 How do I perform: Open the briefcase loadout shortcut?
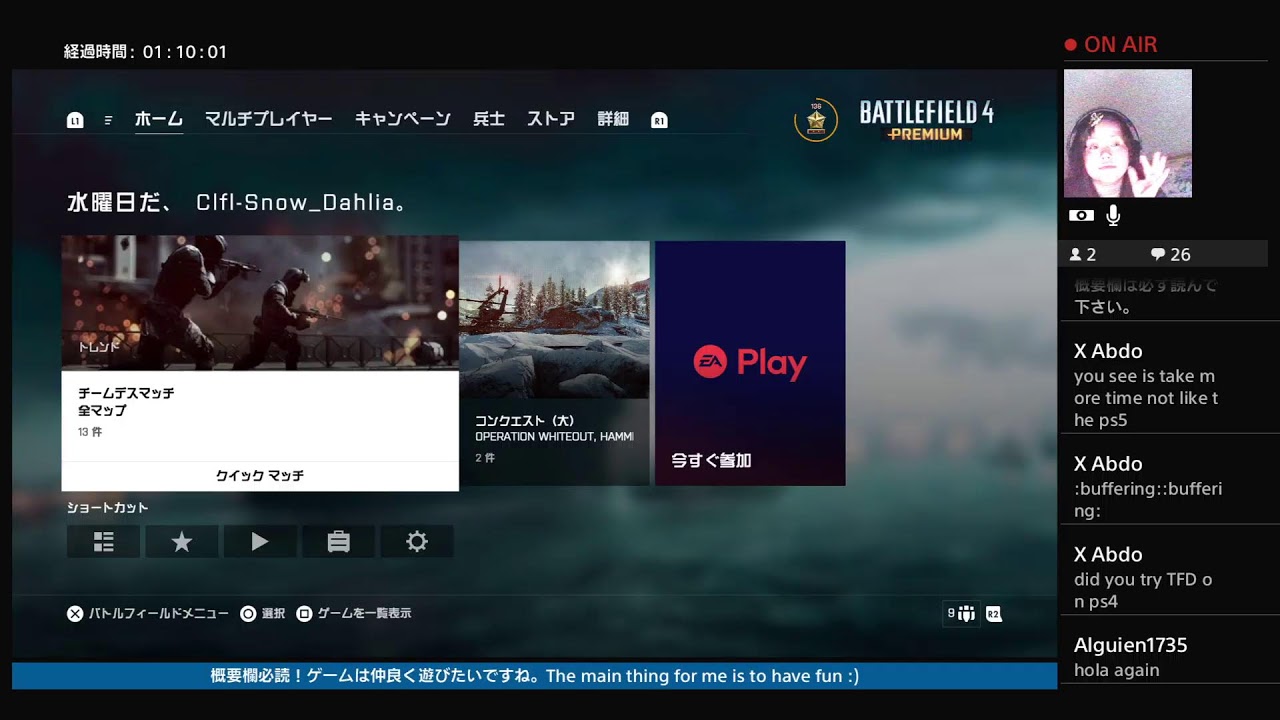click(339, 542)
